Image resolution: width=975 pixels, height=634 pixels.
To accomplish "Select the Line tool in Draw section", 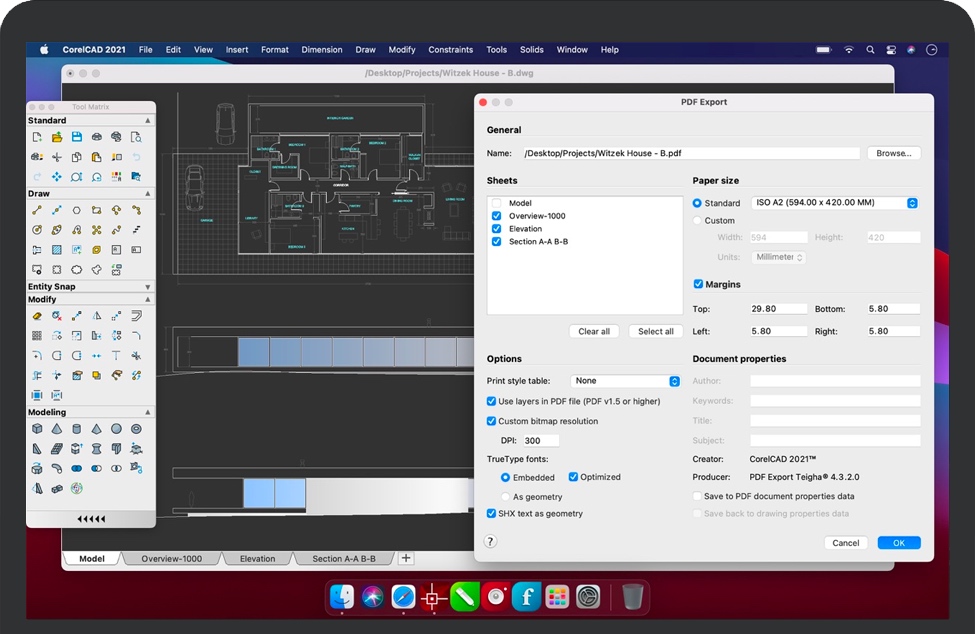I will tap(37, 210).
